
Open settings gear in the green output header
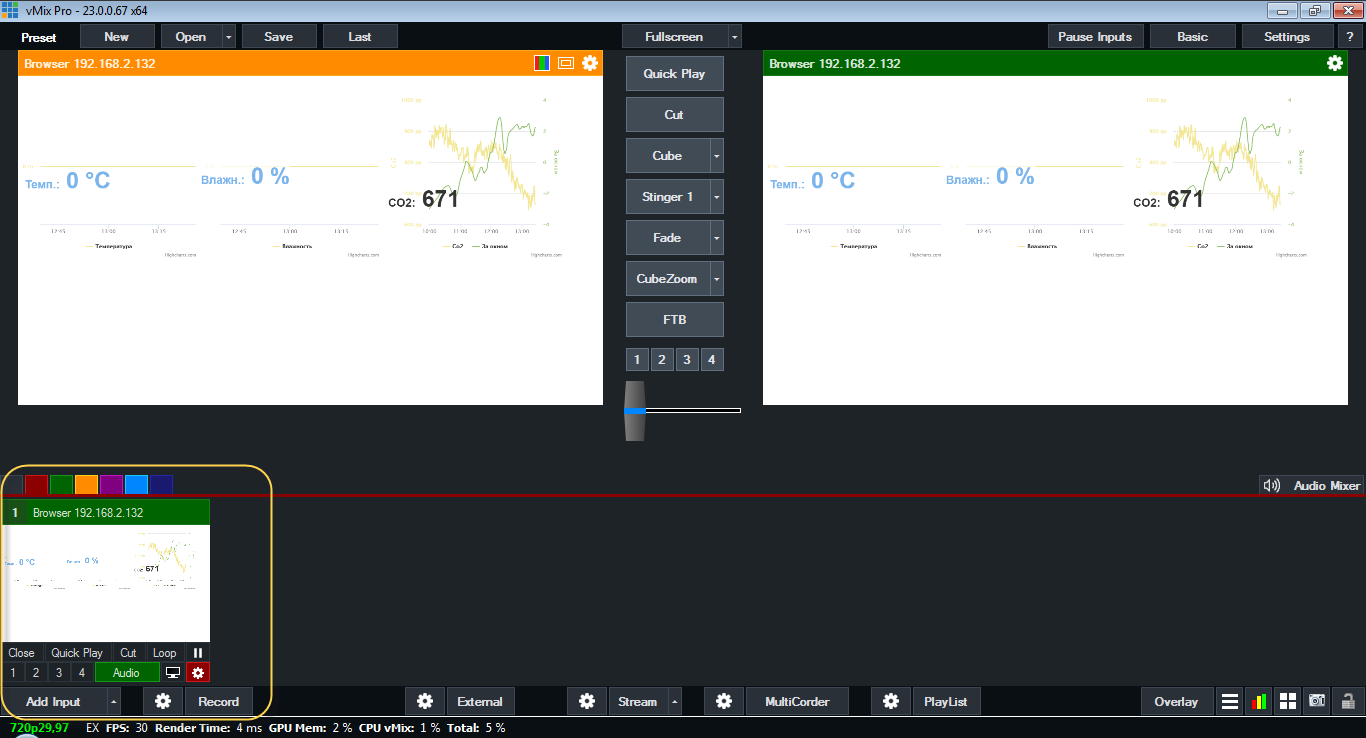(x=1334, y=63)
